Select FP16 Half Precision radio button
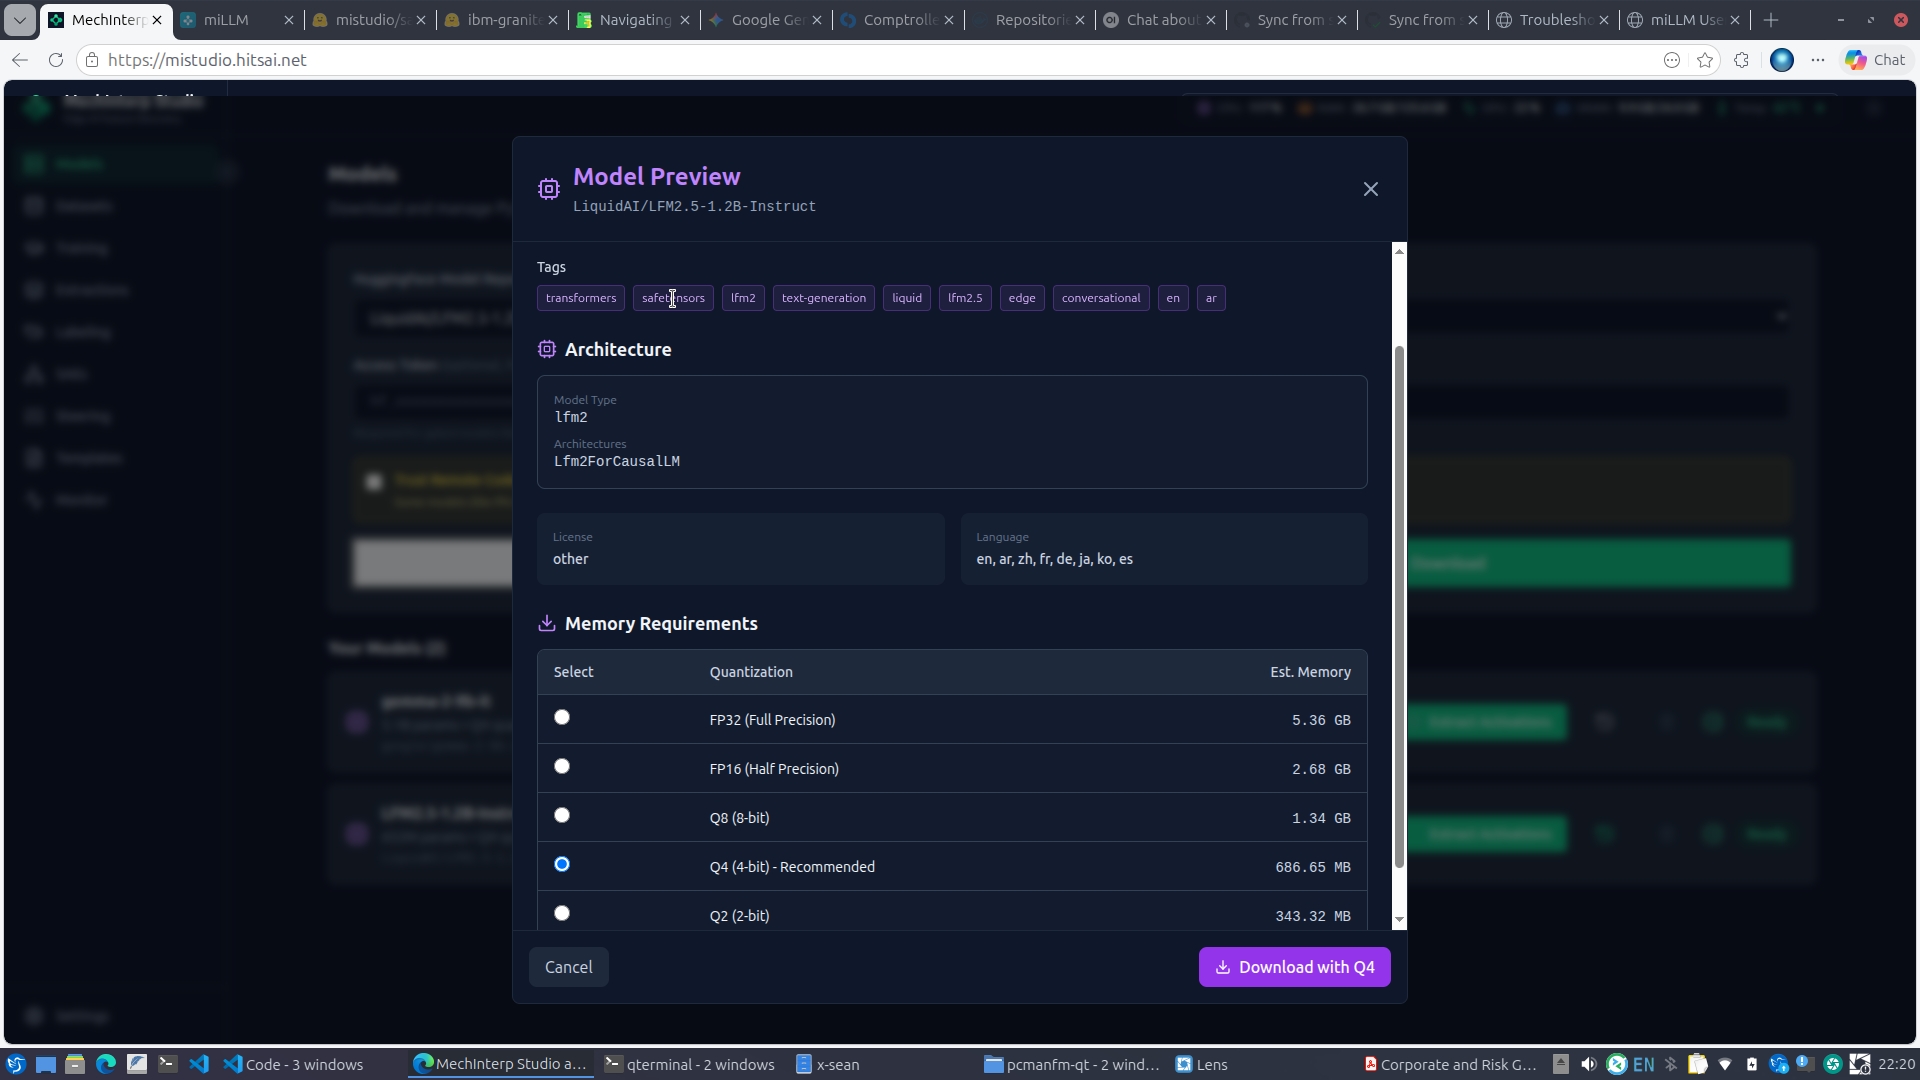 pos(562,766)
